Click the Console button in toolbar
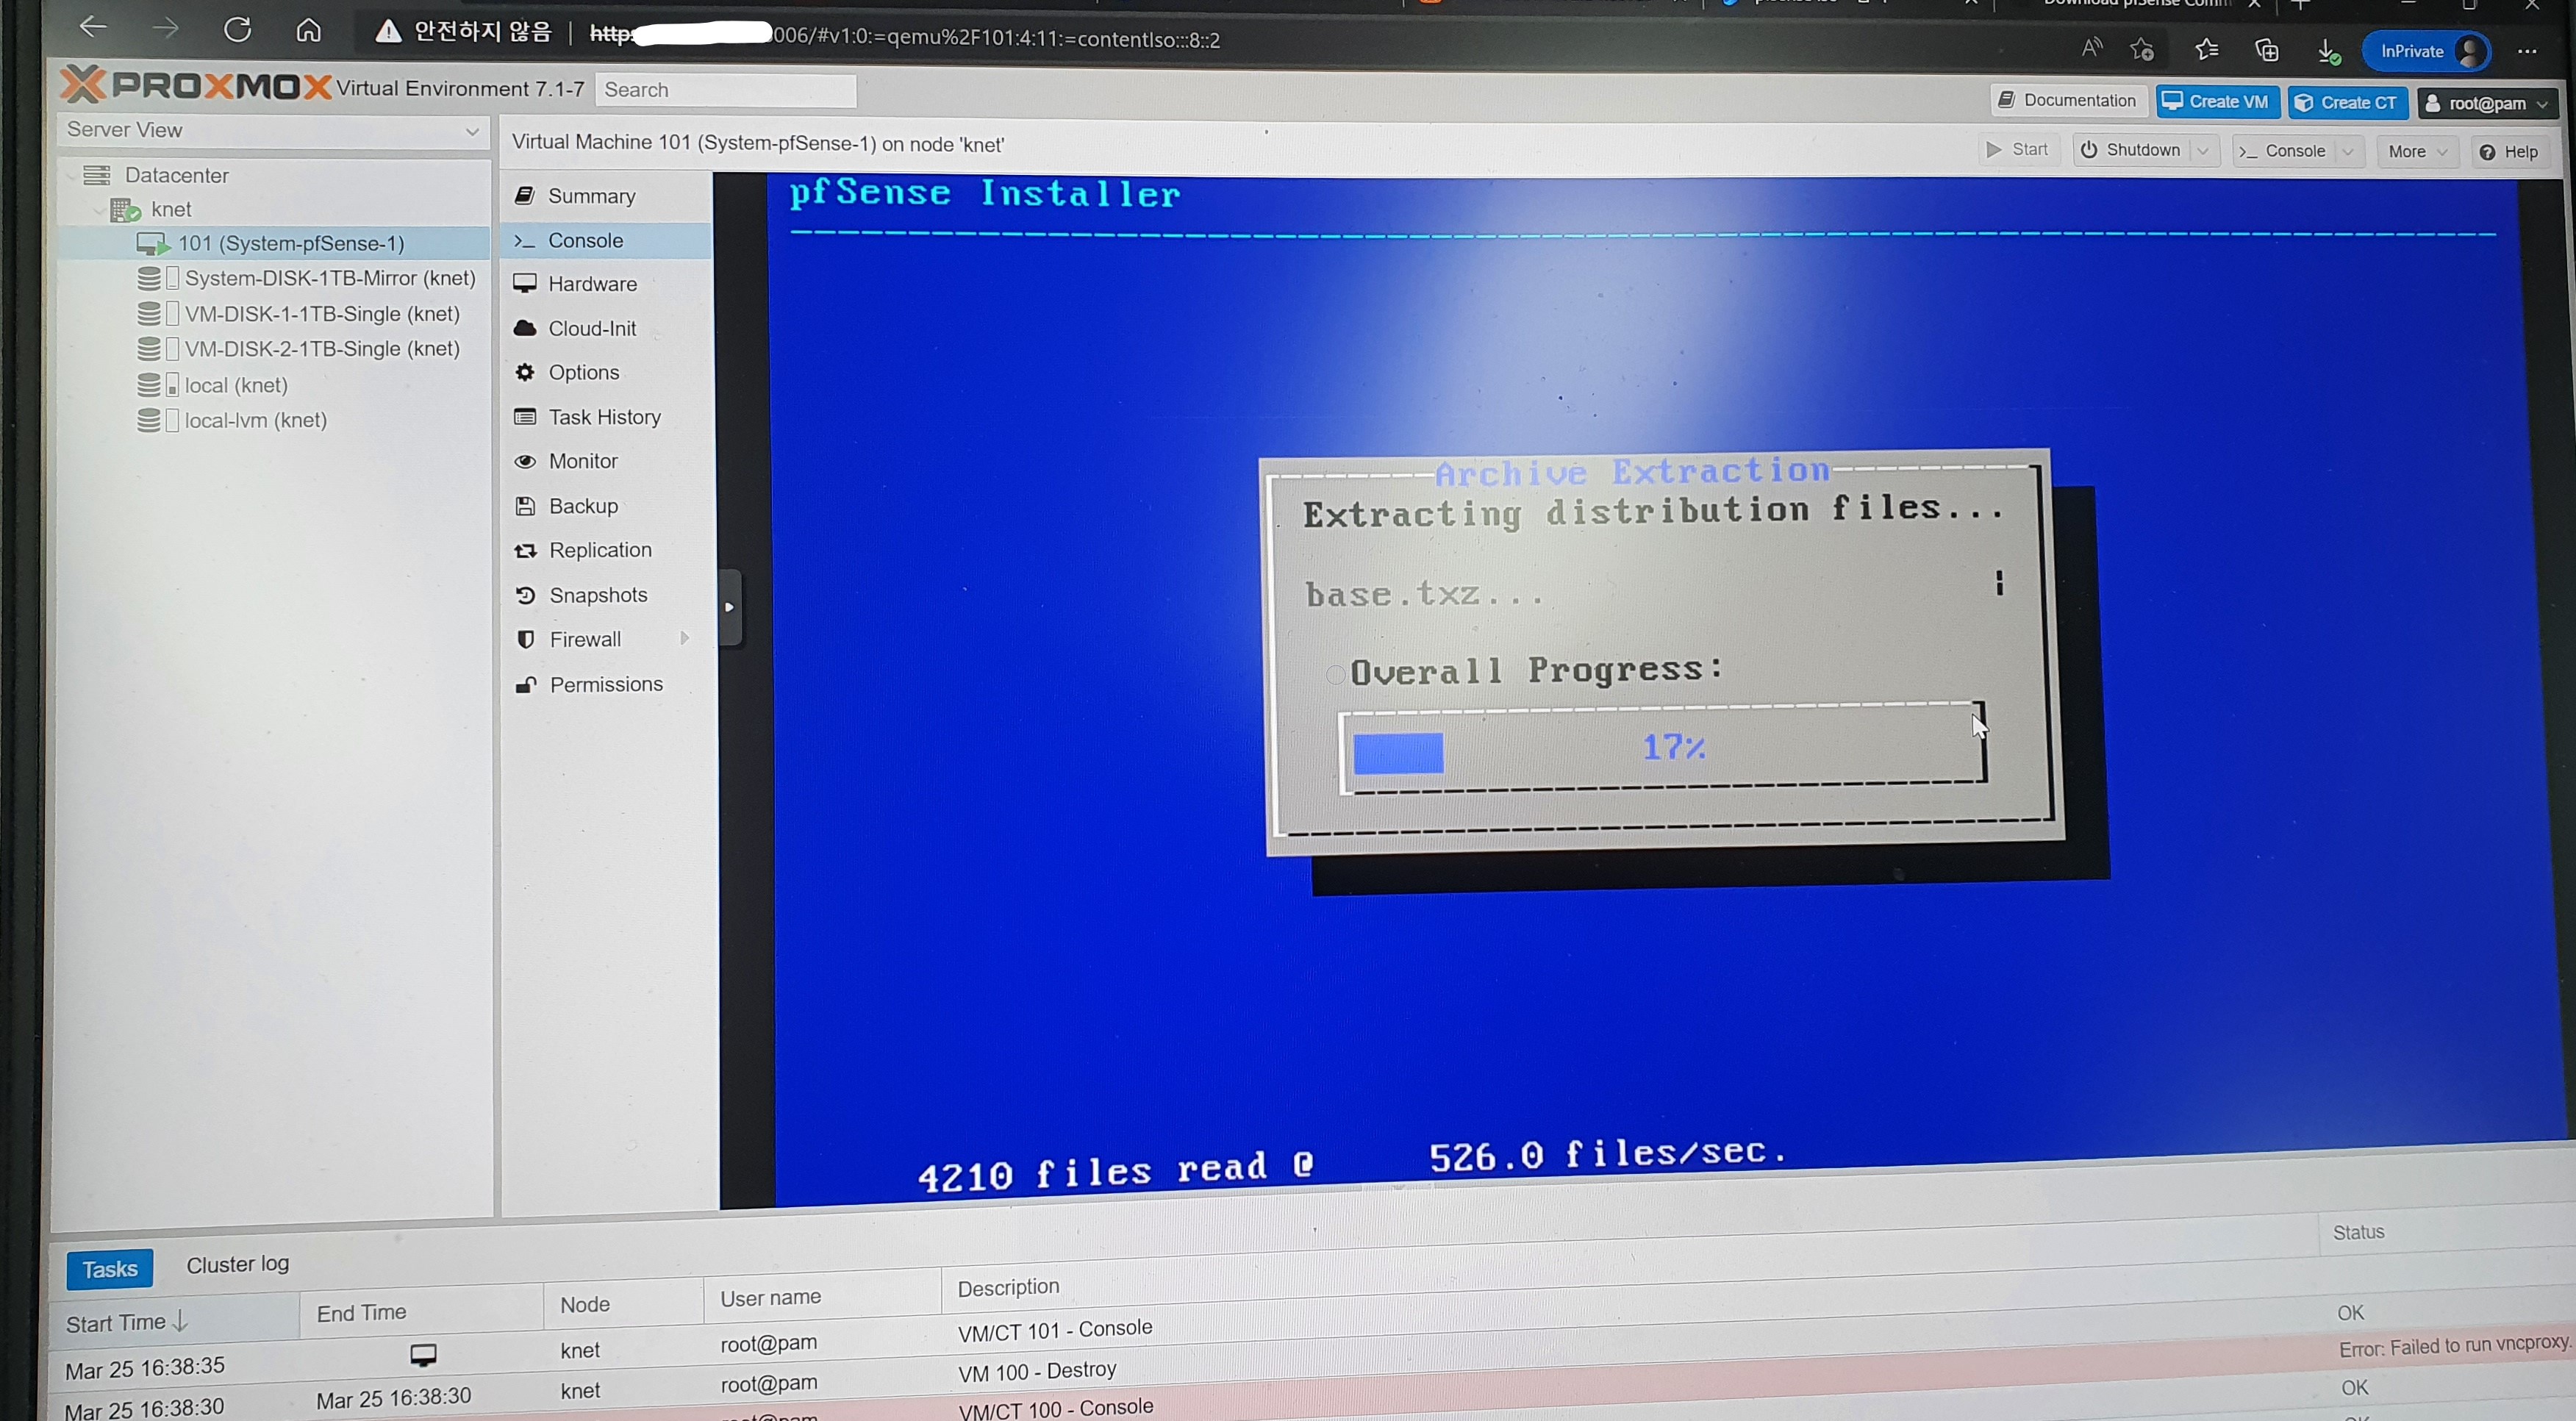Screen dimensions: 2576x1421 coord(2284,151)
